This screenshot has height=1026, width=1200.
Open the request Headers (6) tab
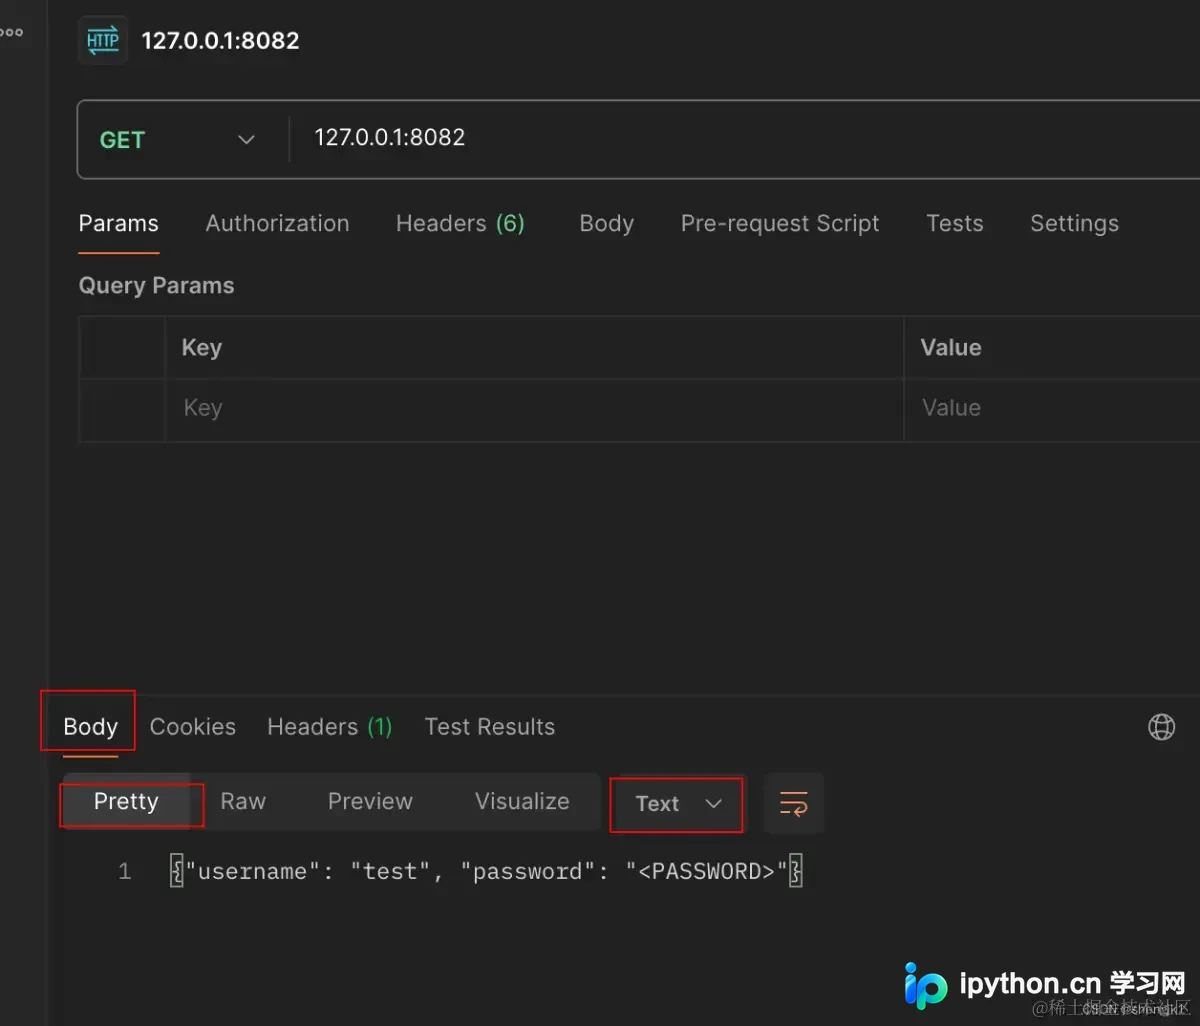click(460, 224)
